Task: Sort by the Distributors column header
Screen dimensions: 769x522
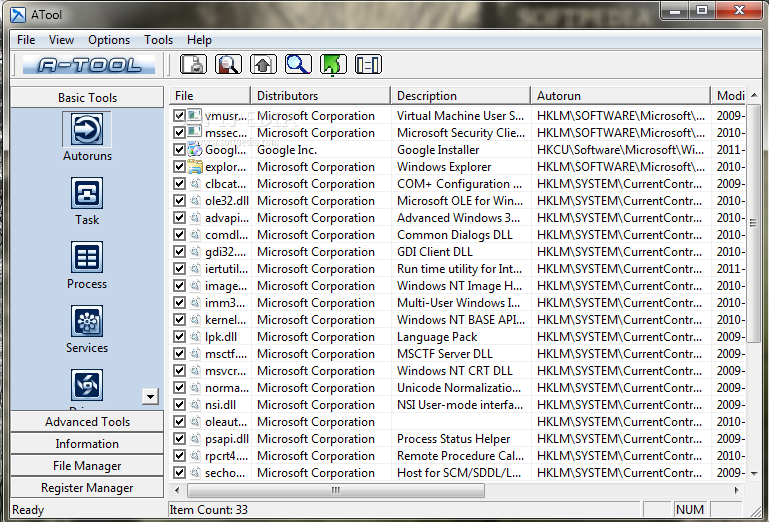Action: [x=321, y=96]
